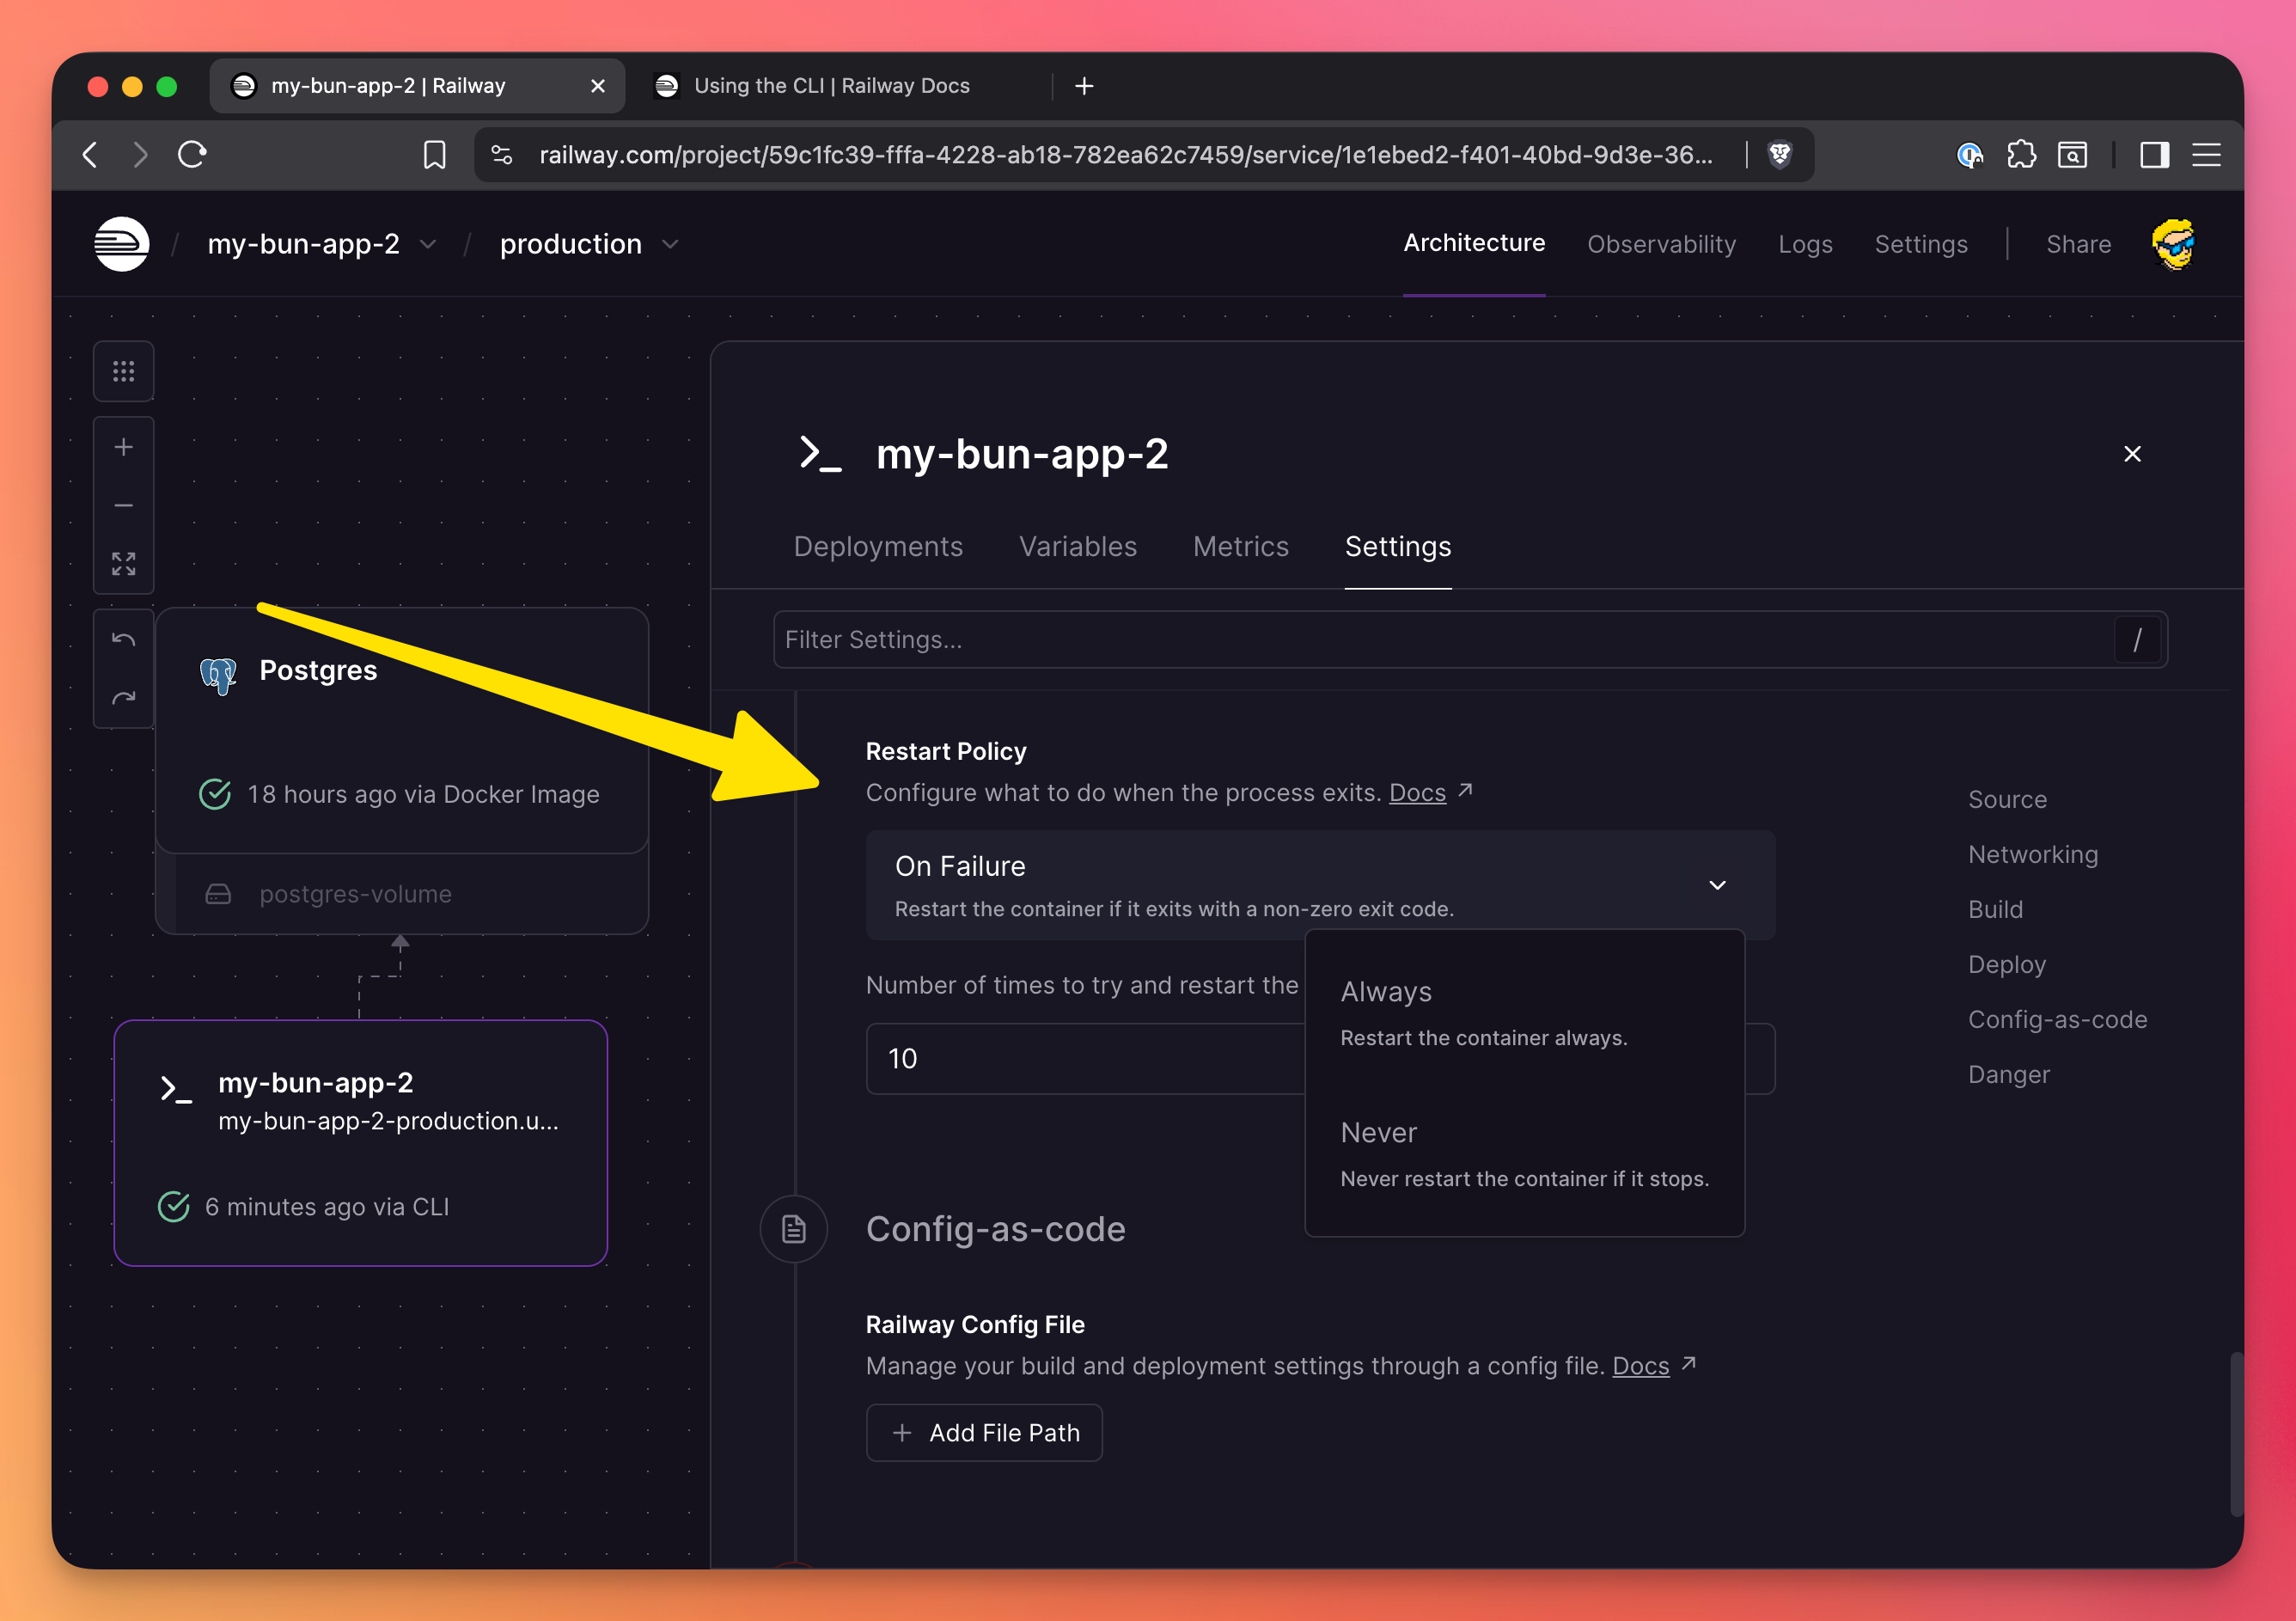The image size is (2296, 1621).
Task: Expand the production environment dropdown
Action: click(x=670, y=245)
